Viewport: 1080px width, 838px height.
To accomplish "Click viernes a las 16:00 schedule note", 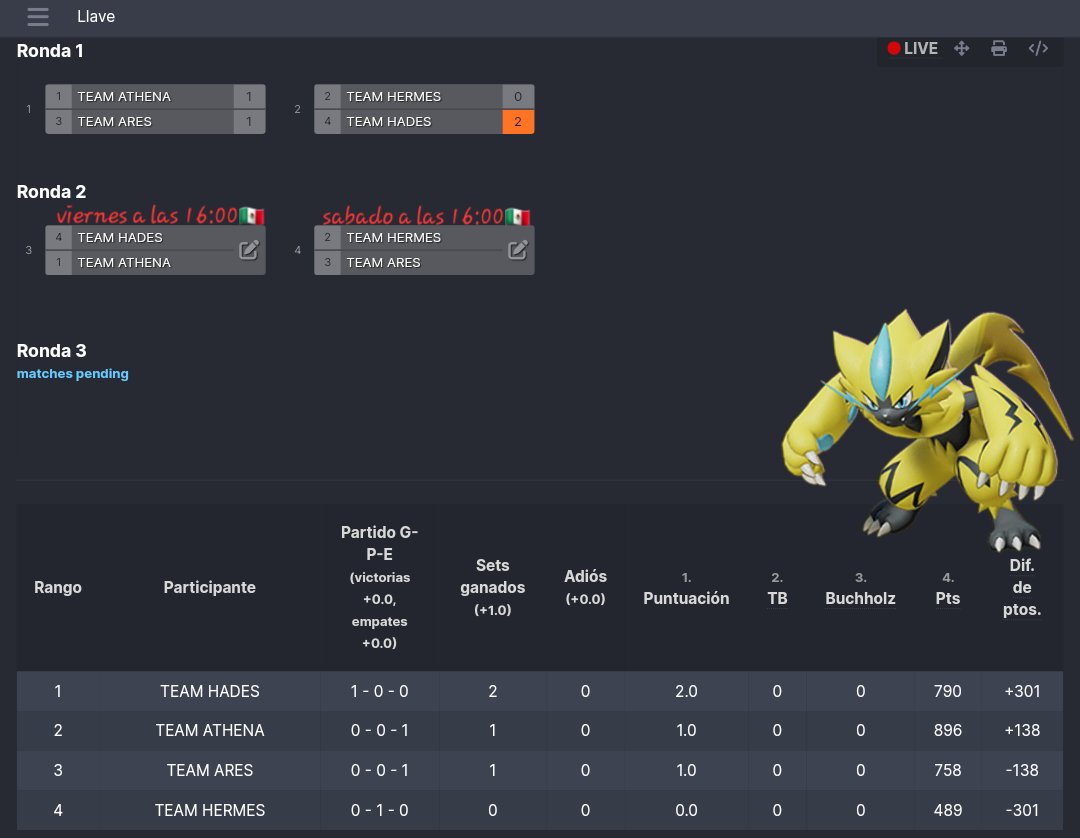I will pyautogui.click(x=160, y=216).
